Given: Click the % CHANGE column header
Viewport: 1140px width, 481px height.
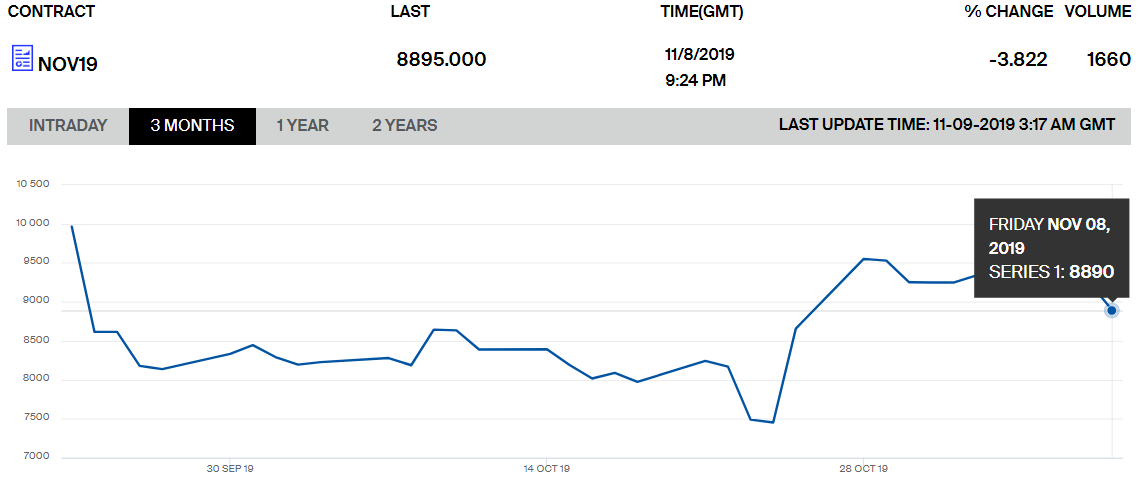Looking at the screenshot, I should click(x=1009, y=12).
